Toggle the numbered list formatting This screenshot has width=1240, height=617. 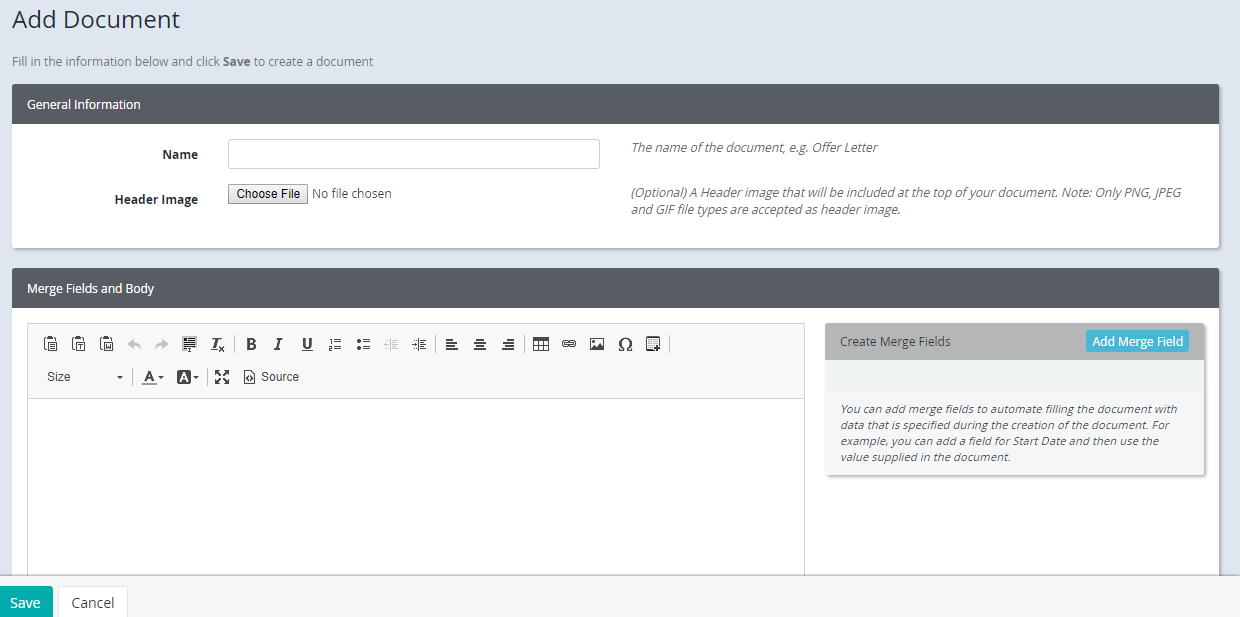pos(335,344)
